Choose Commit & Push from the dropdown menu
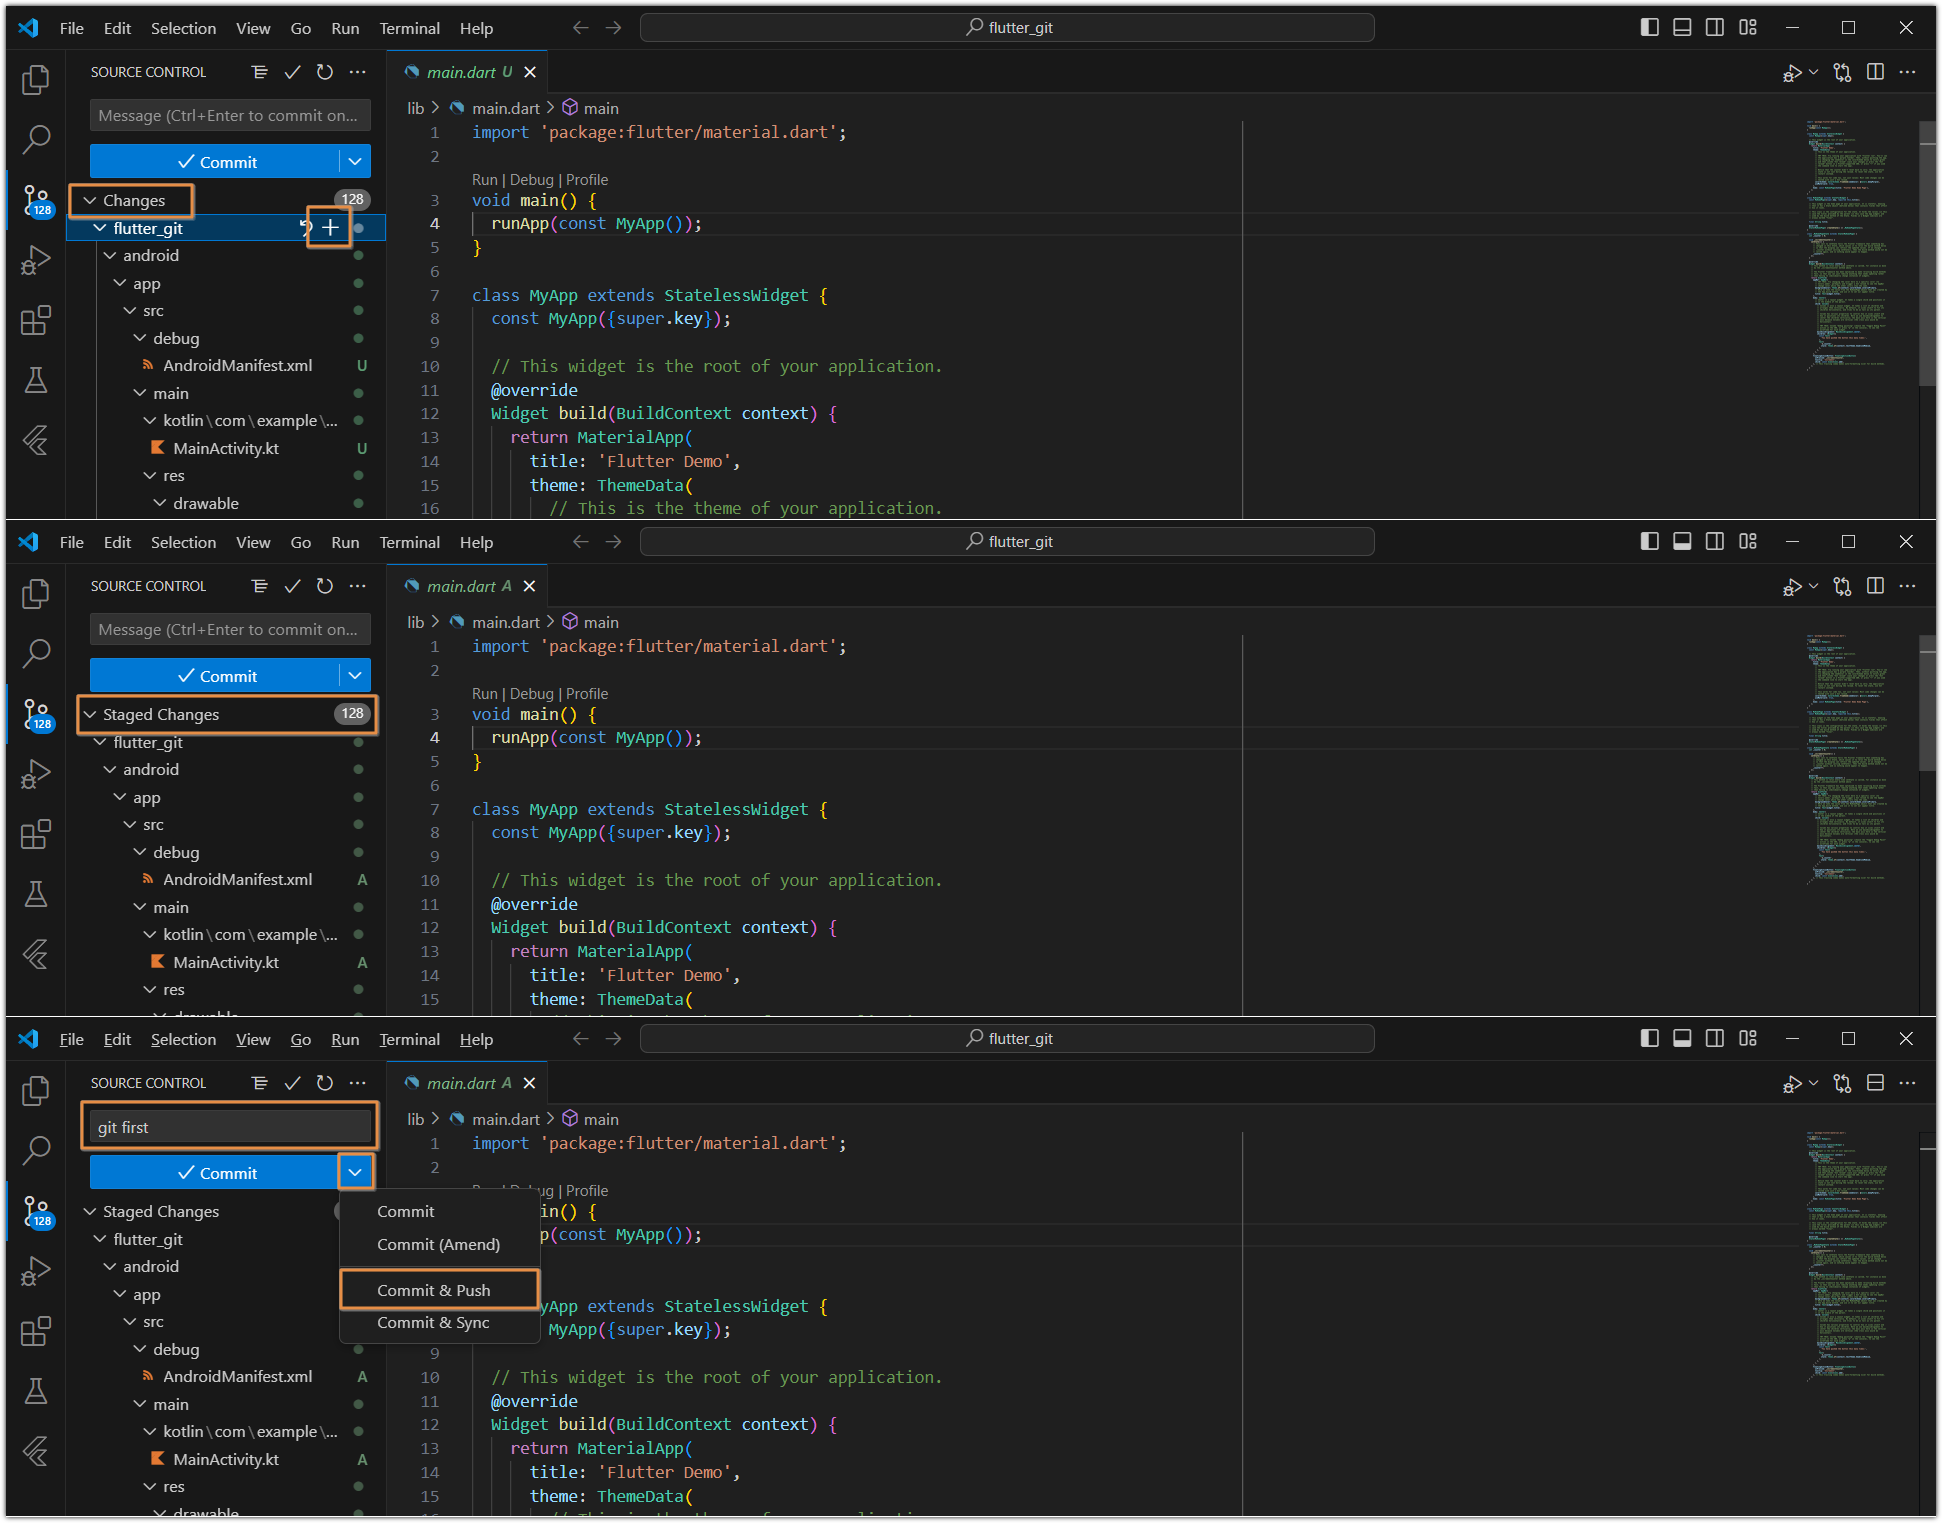 click(433, 1290)
